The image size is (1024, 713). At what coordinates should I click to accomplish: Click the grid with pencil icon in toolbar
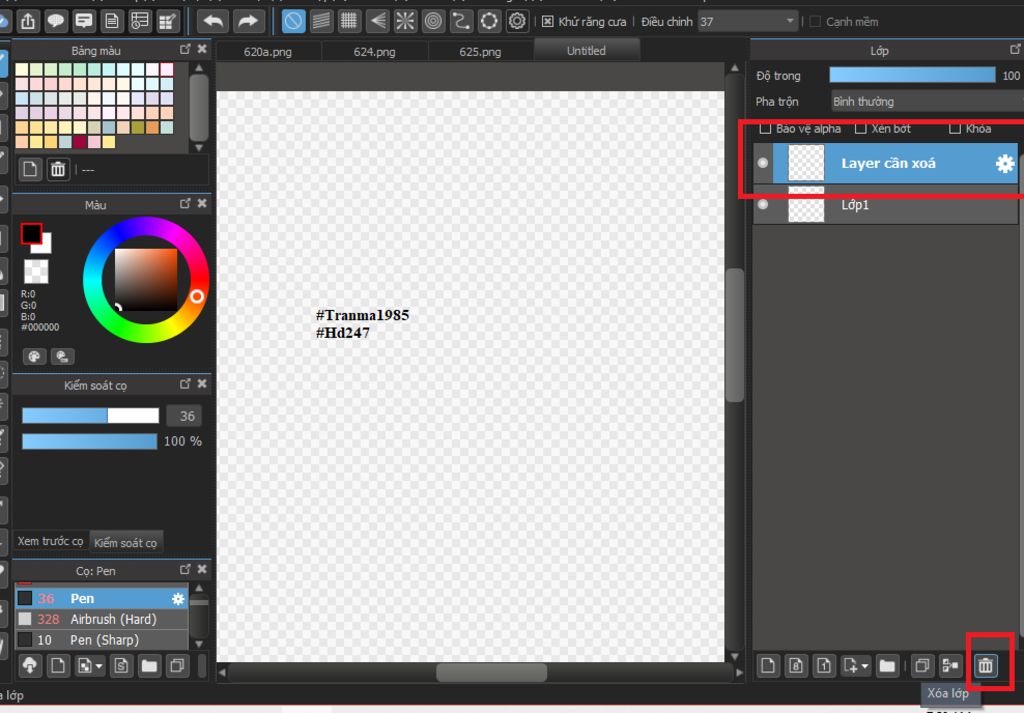click(x=168, y=22)
